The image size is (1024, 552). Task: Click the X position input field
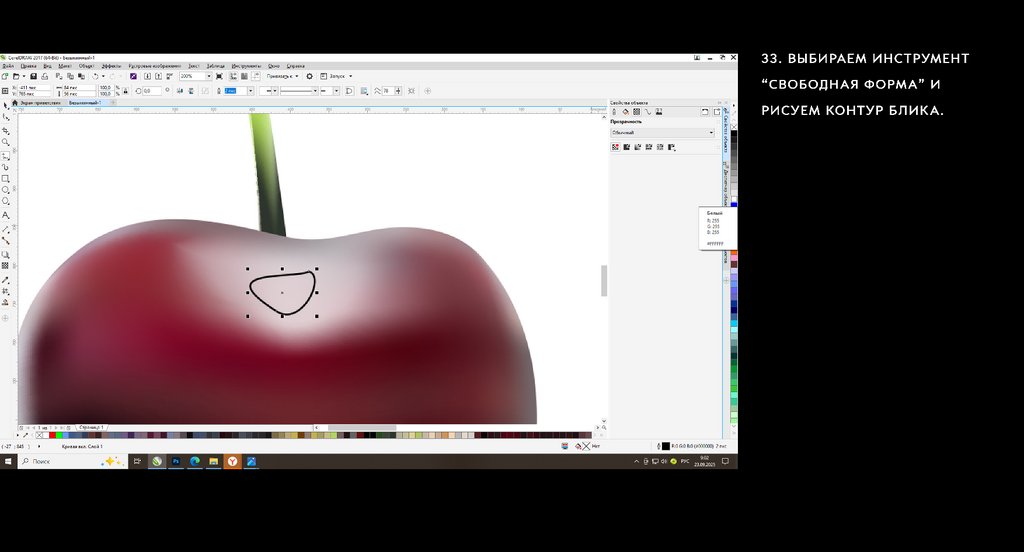point(35,88)
